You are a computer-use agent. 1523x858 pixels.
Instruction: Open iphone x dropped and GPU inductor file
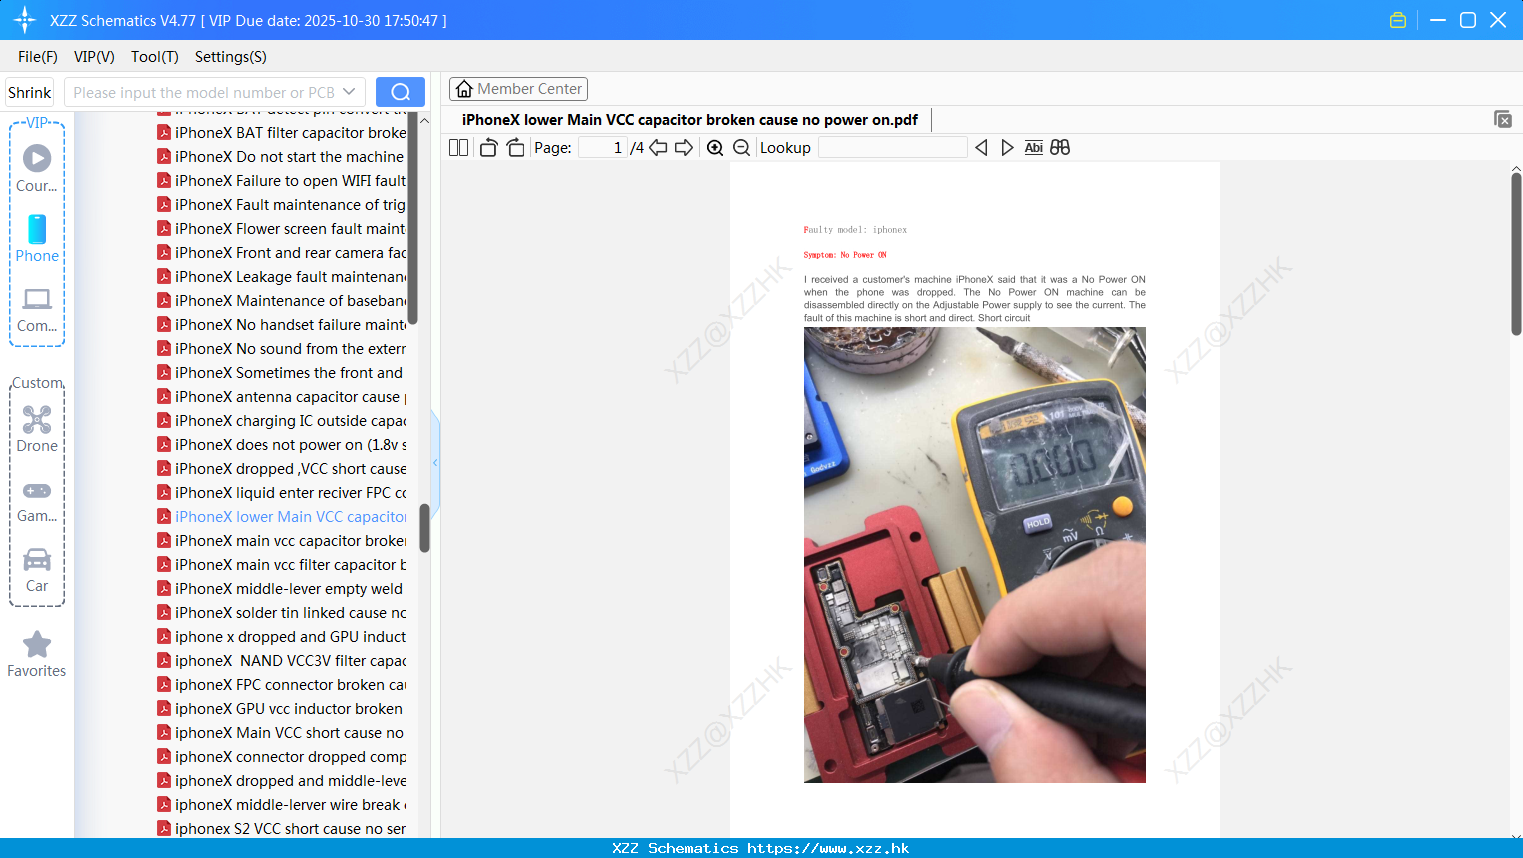282,637
